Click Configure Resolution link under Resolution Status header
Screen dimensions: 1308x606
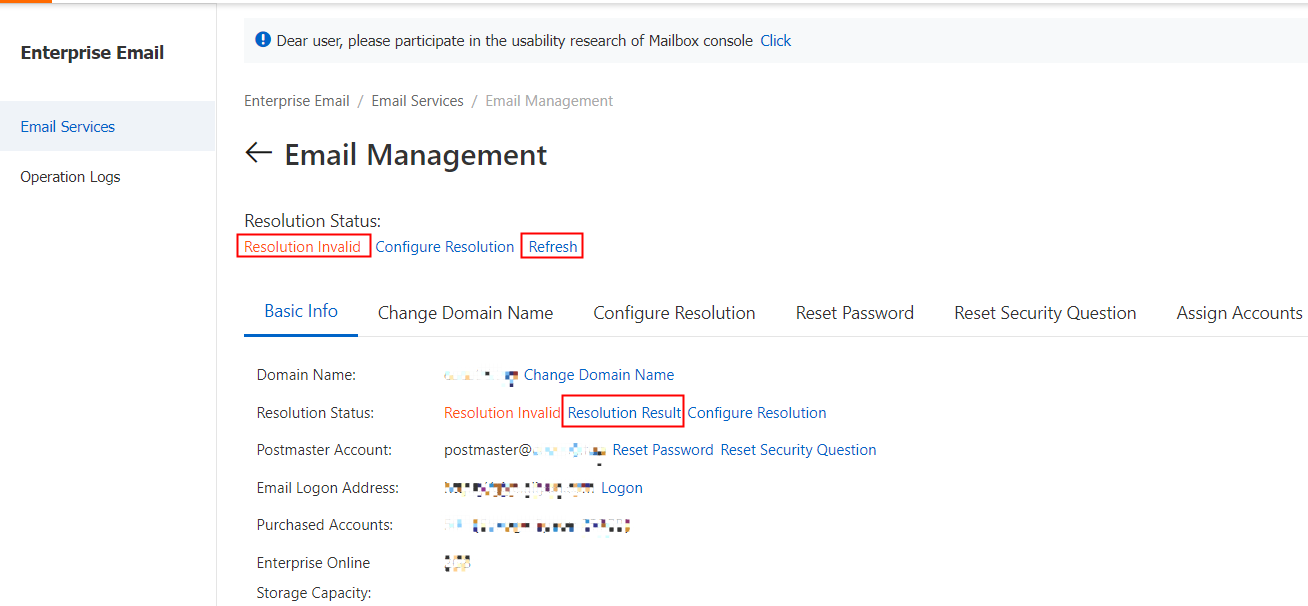445,247
